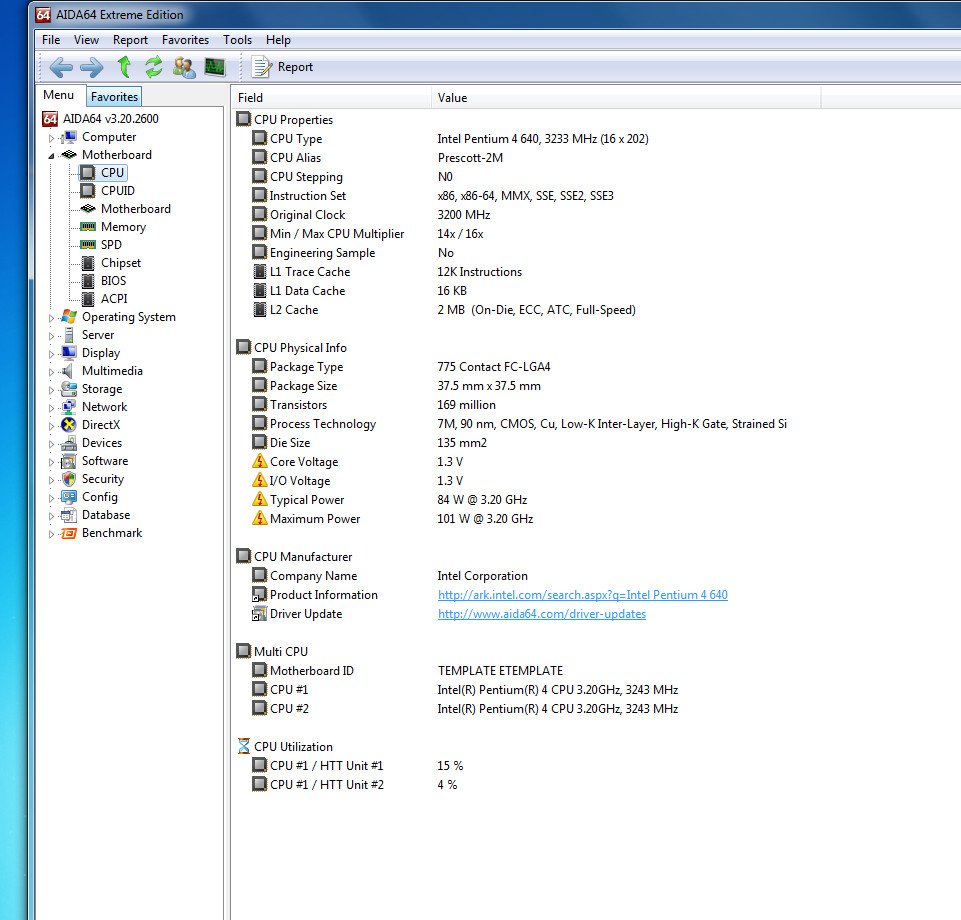
Task: Select the CPUID tree item
Action: point(117,191)
